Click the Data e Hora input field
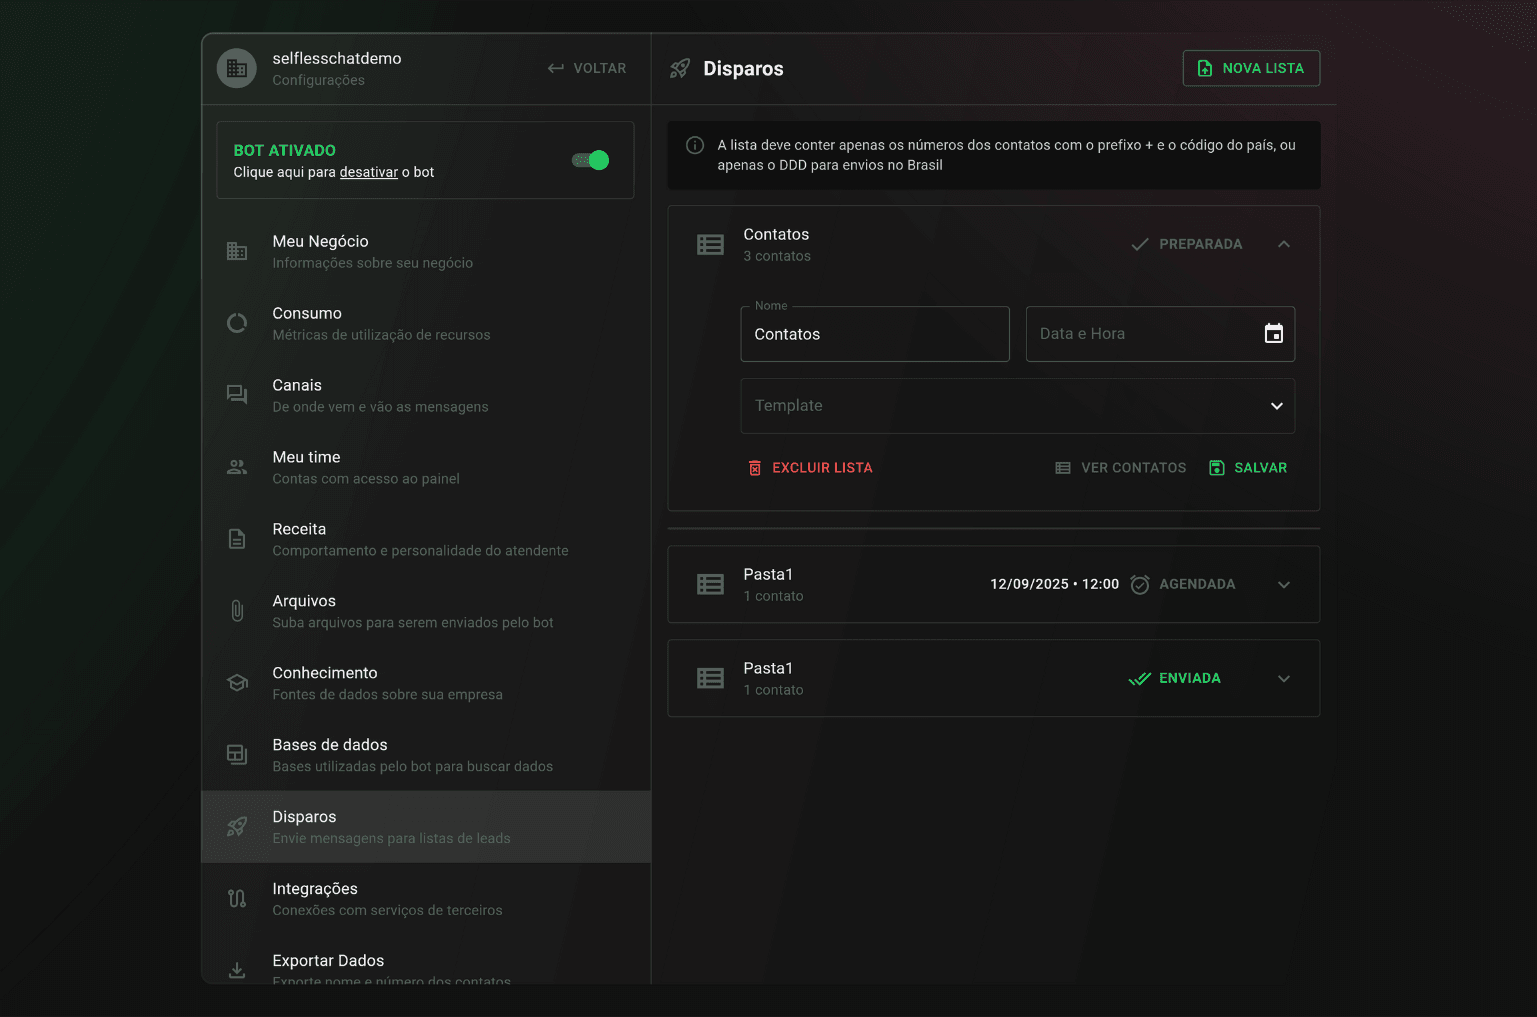 coord(1160,334)
